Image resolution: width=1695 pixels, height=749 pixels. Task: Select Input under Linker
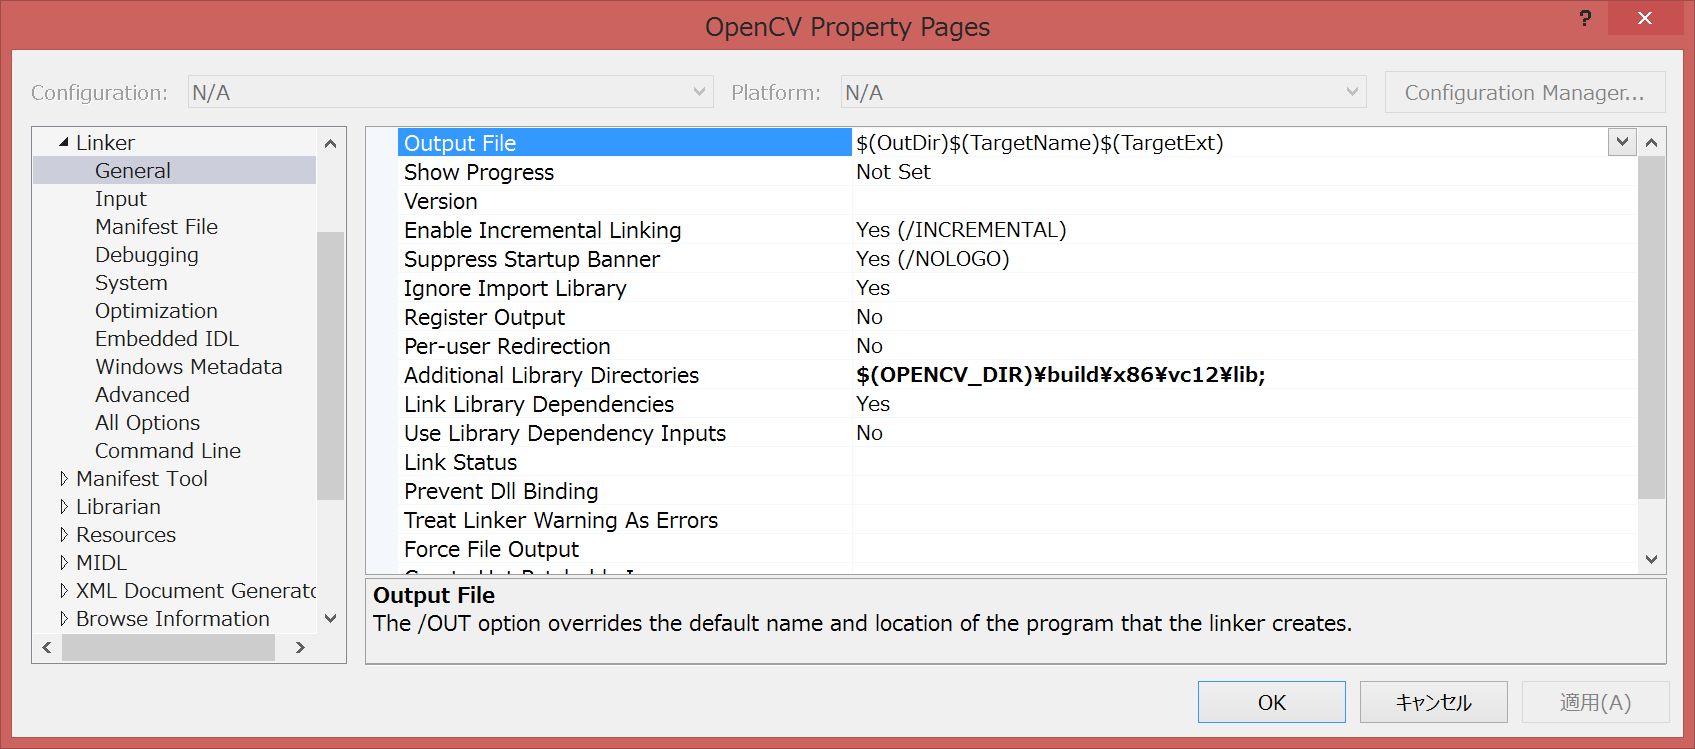(121, 199)
